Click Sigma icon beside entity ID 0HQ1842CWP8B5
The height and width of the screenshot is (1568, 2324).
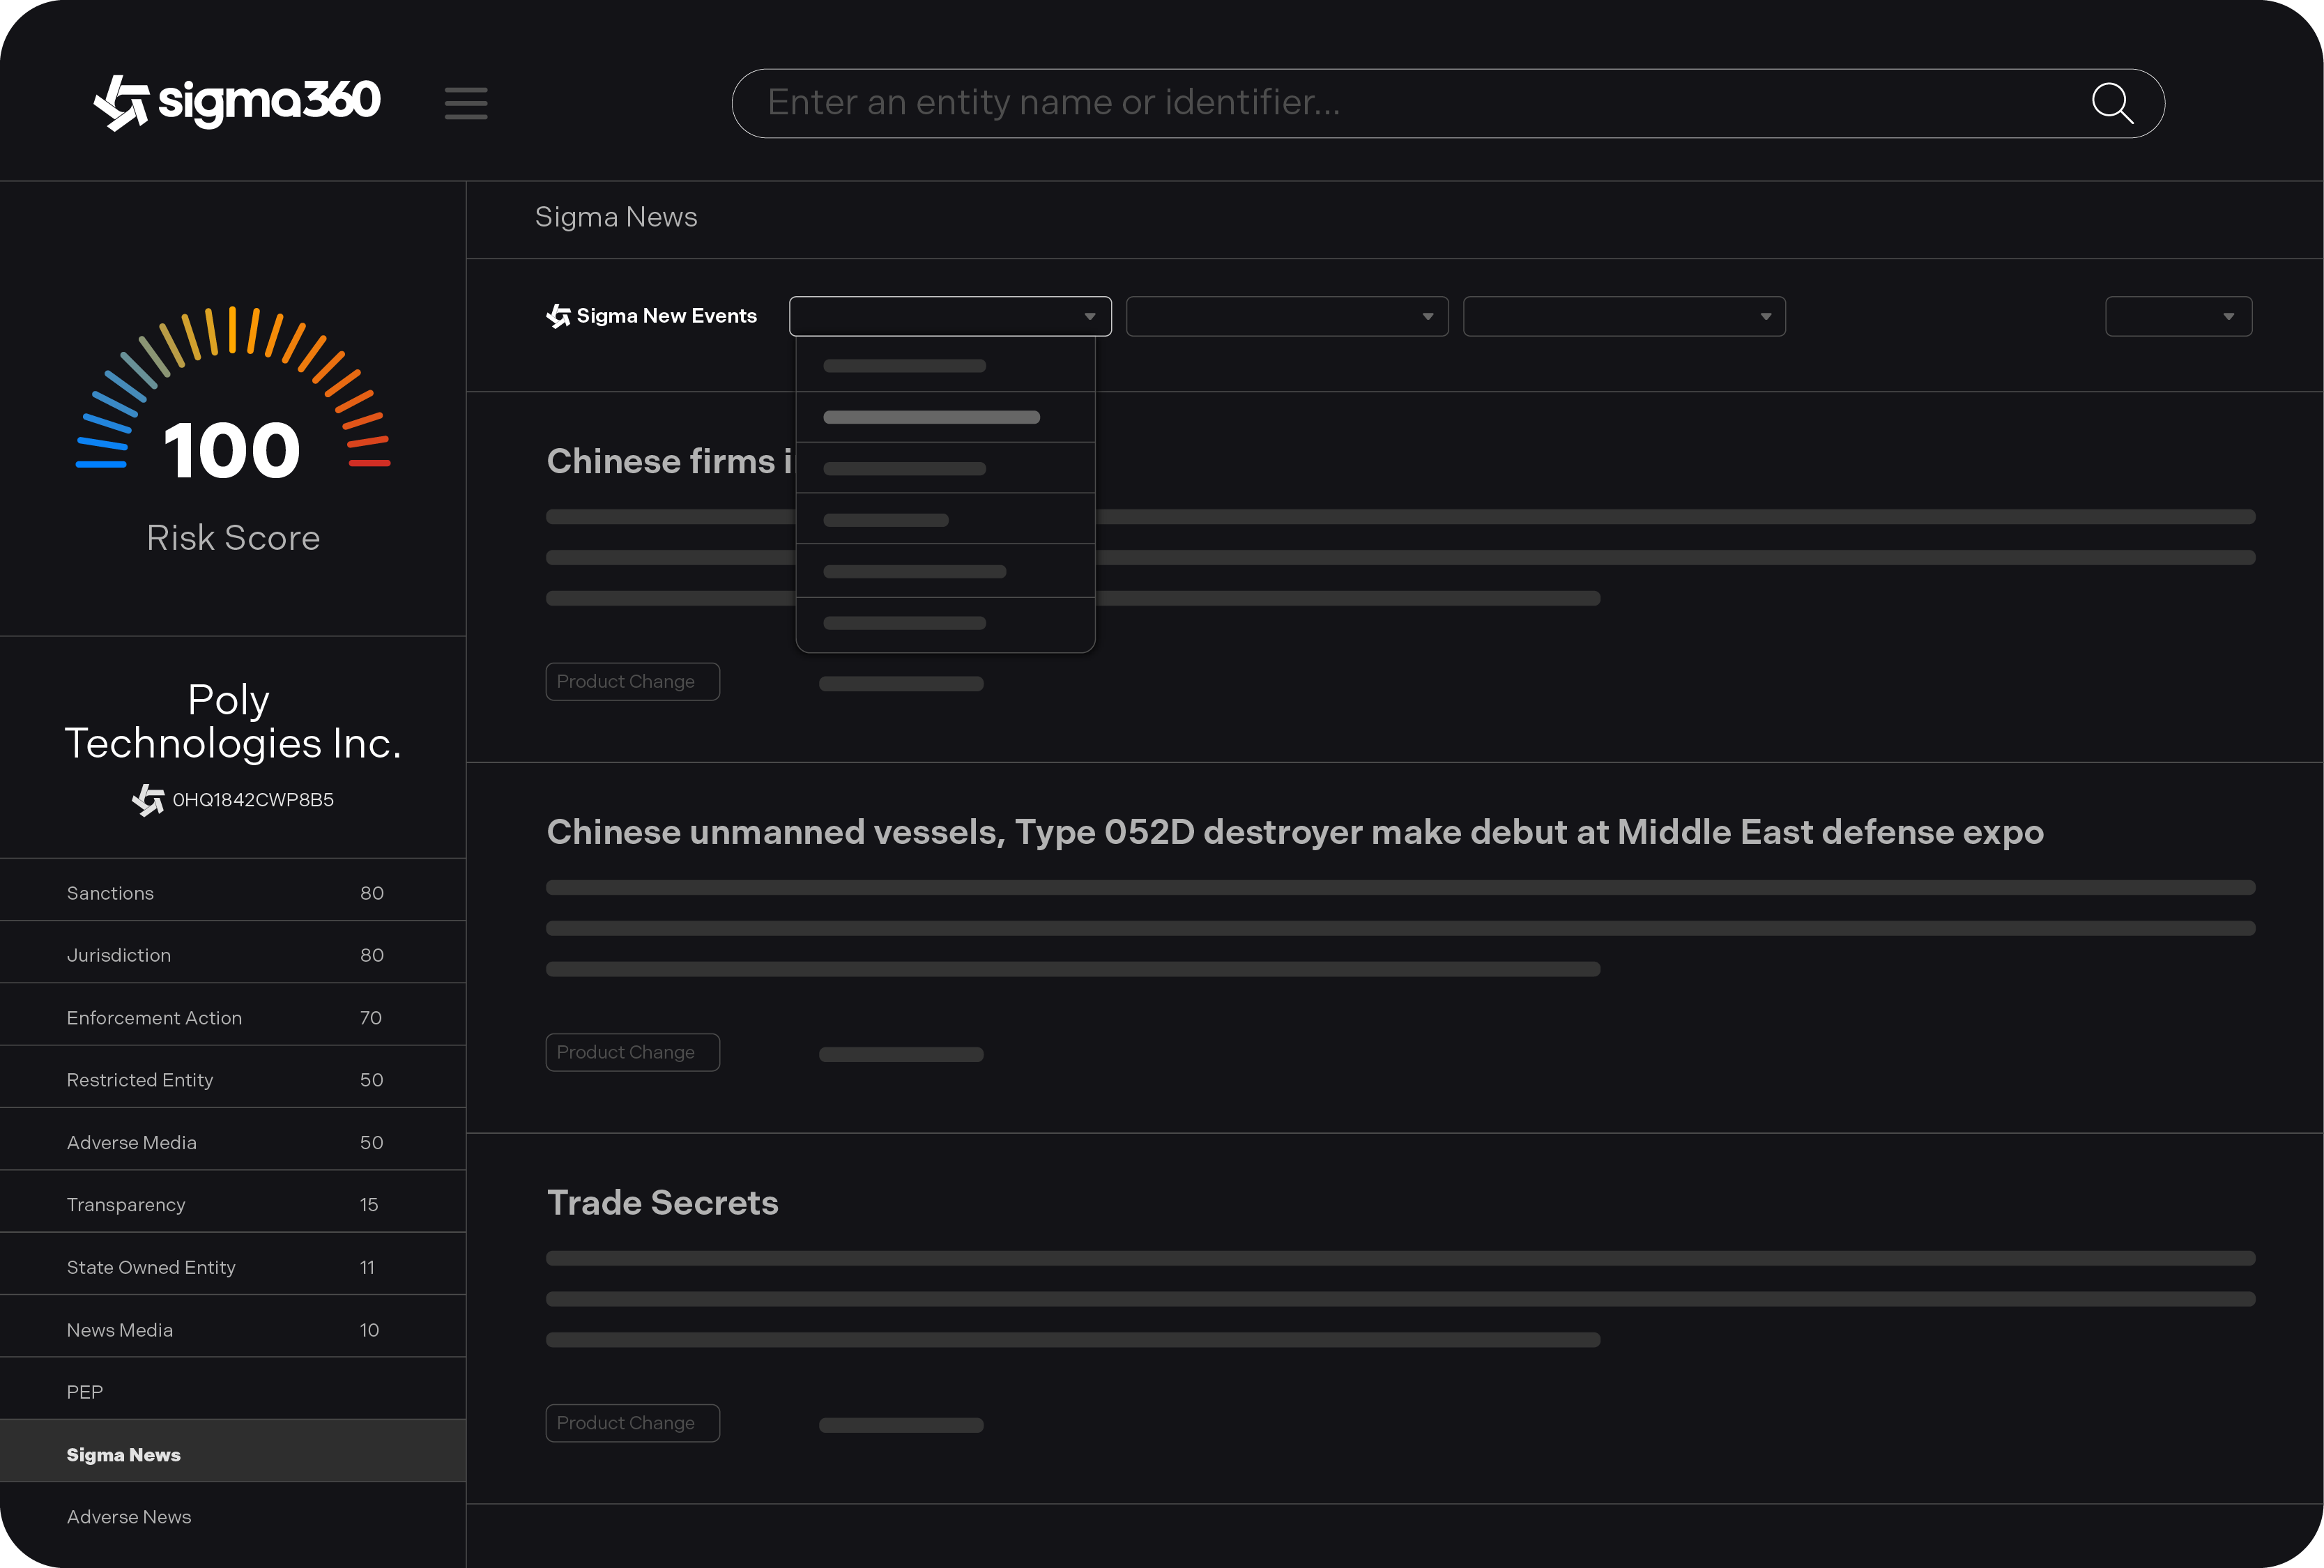tap(148, 800)
